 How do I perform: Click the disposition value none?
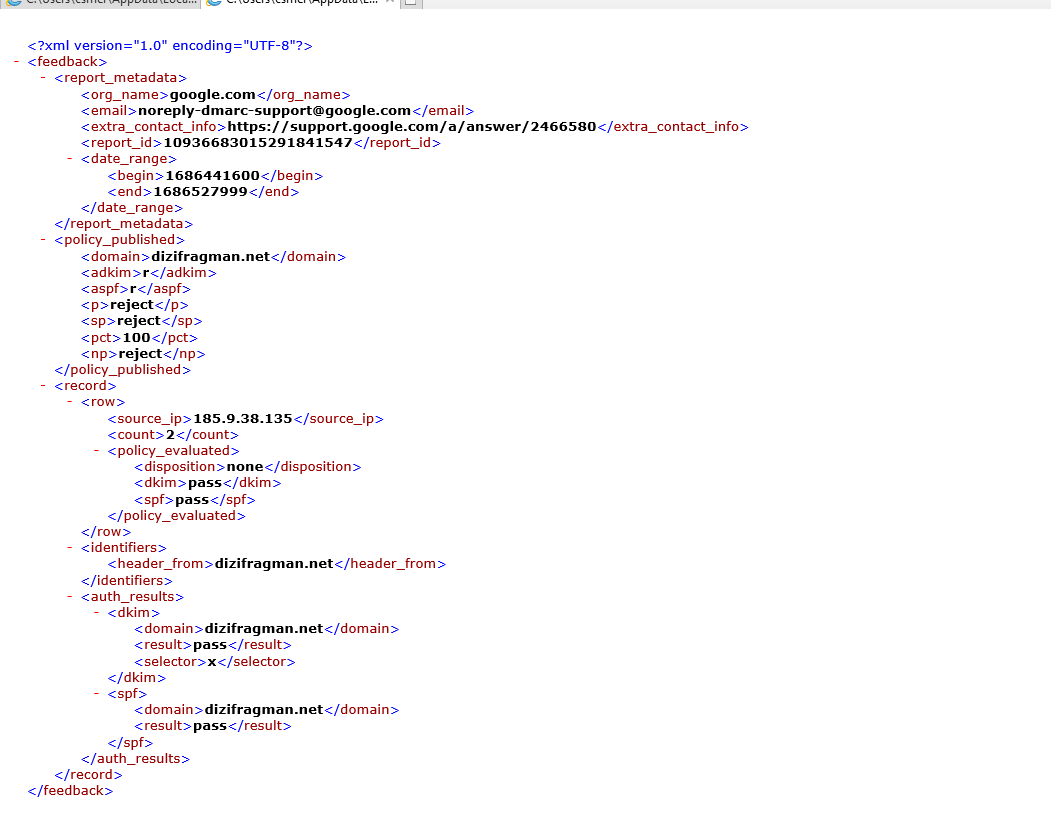[x=245, y=467]
